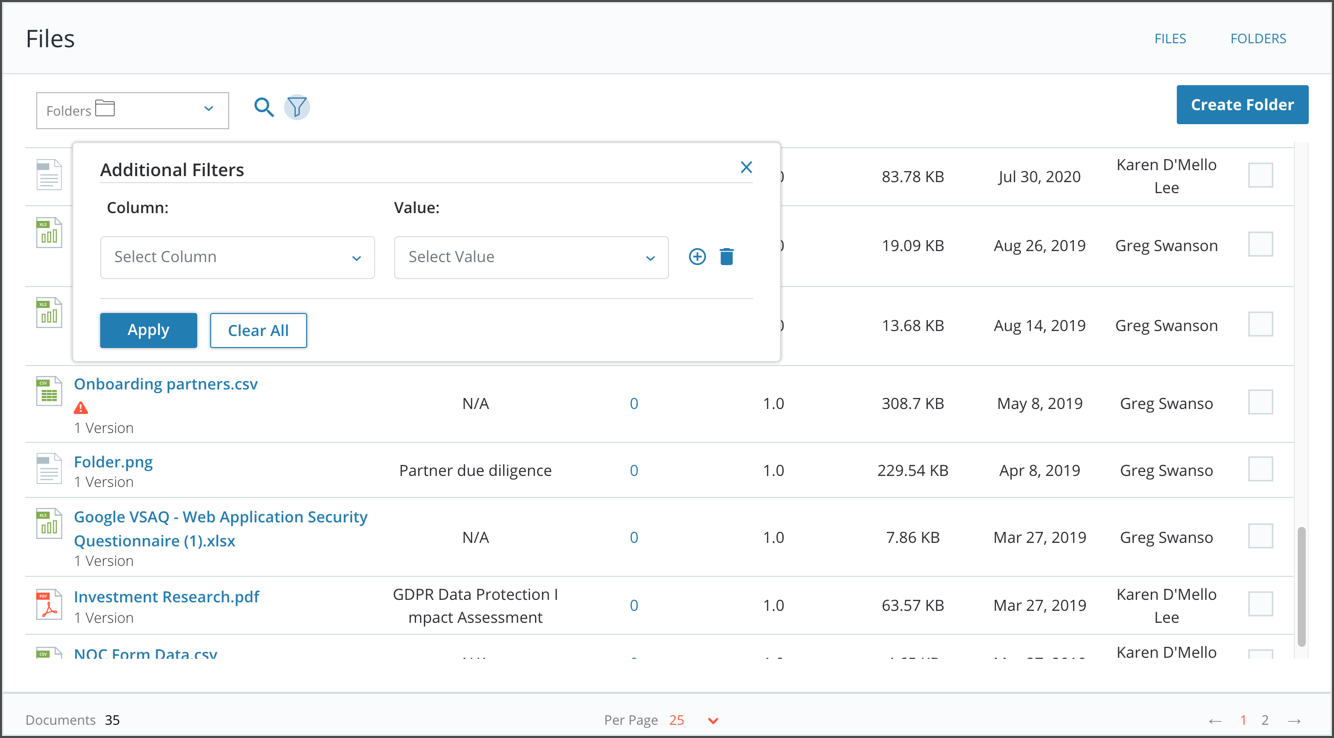Click the 'Apr 8, 2019' date cell

click(1040, 471)
